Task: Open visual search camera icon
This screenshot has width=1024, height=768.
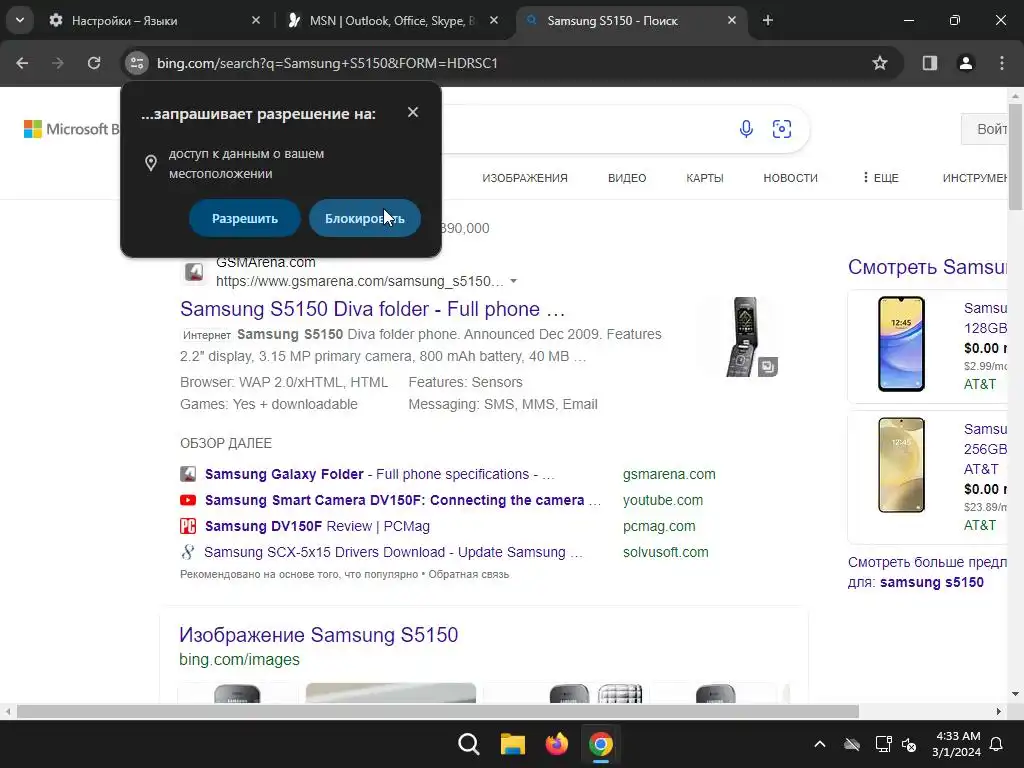Action: pos(782,129)
